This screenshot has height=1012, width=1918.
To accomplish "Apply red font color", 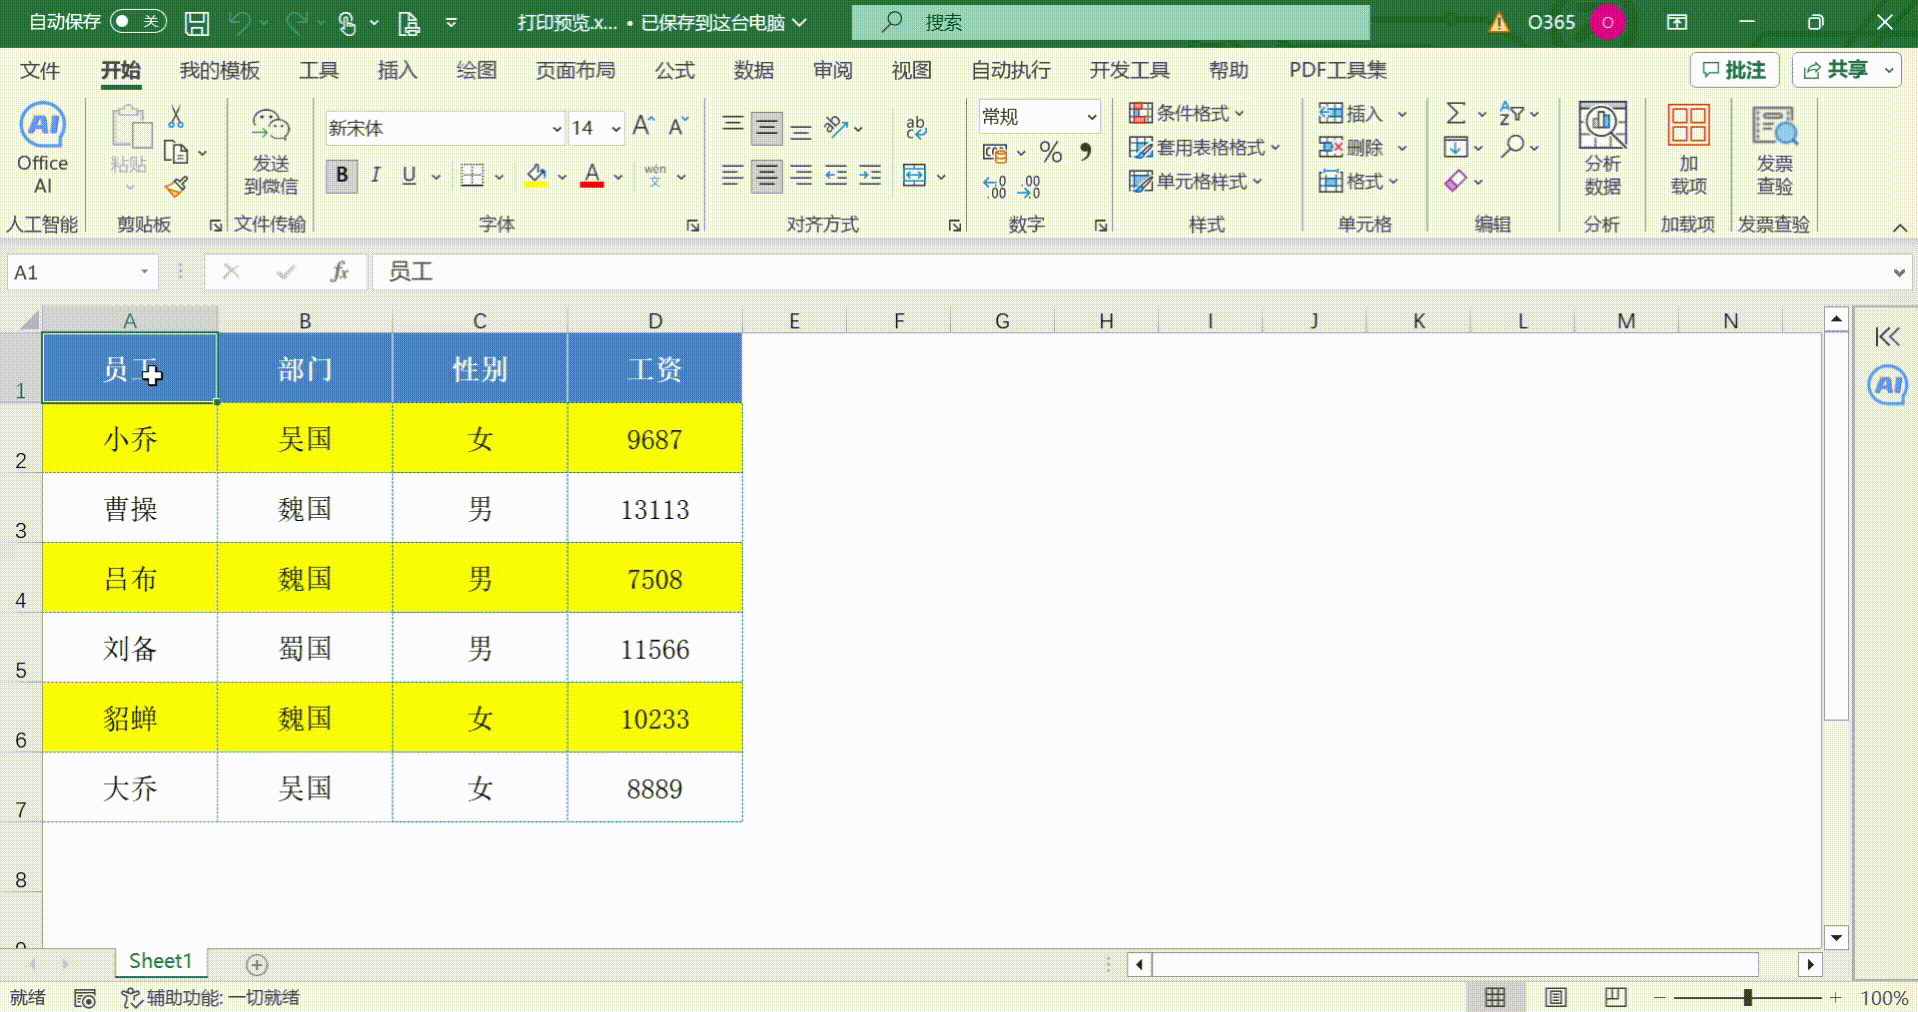I will click(x=592, y=176).
